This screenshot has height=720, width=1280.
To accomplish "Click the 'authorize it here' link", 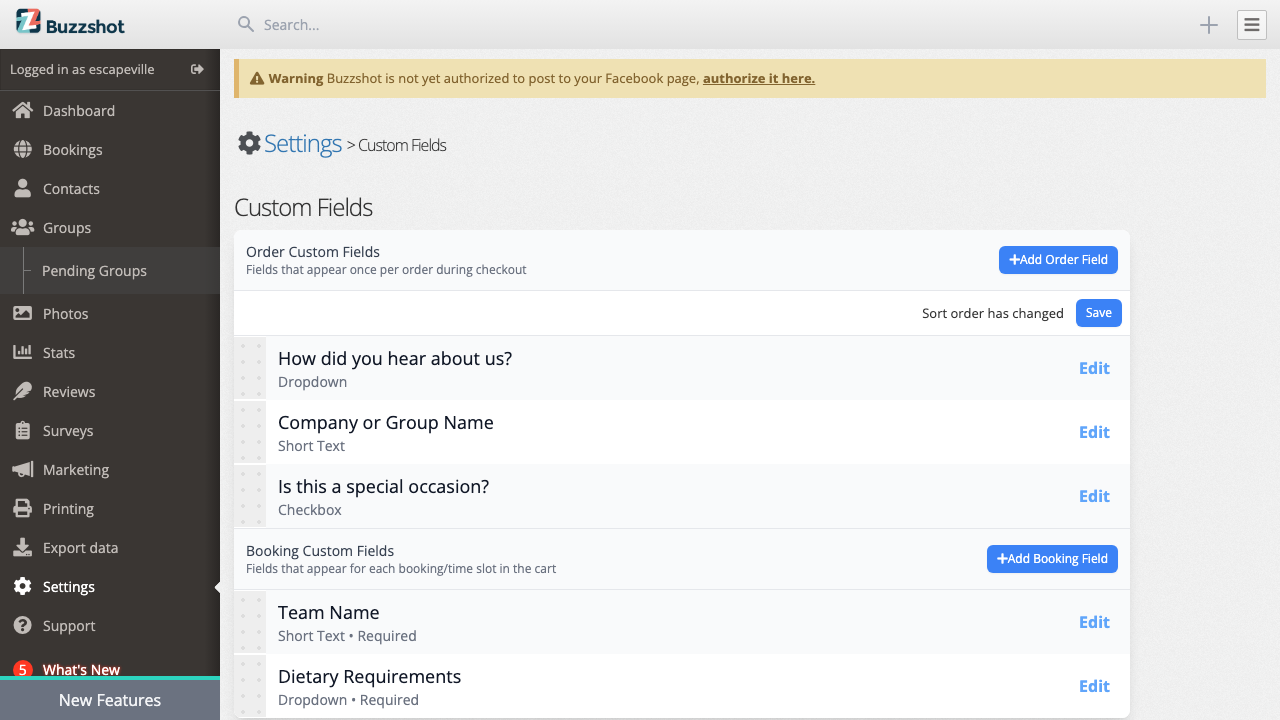I will [x=758, y=78].
